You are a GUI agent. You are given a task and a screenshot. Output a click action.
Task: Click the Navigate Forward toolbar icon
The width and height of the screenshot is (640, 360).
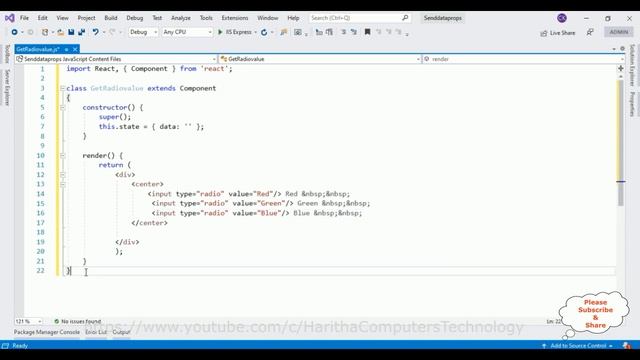pos(30,32)
